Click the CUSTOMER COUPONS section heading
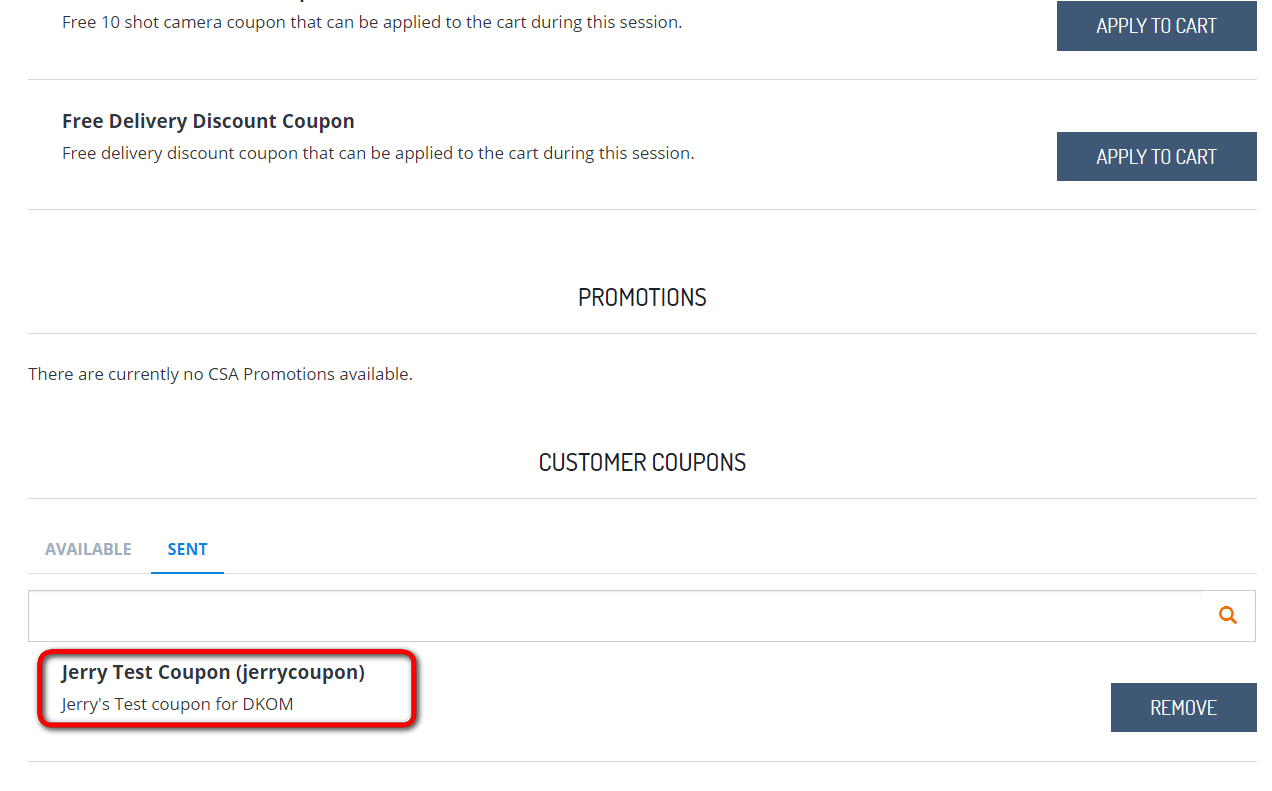1272x791 pixels. [642, 462]
